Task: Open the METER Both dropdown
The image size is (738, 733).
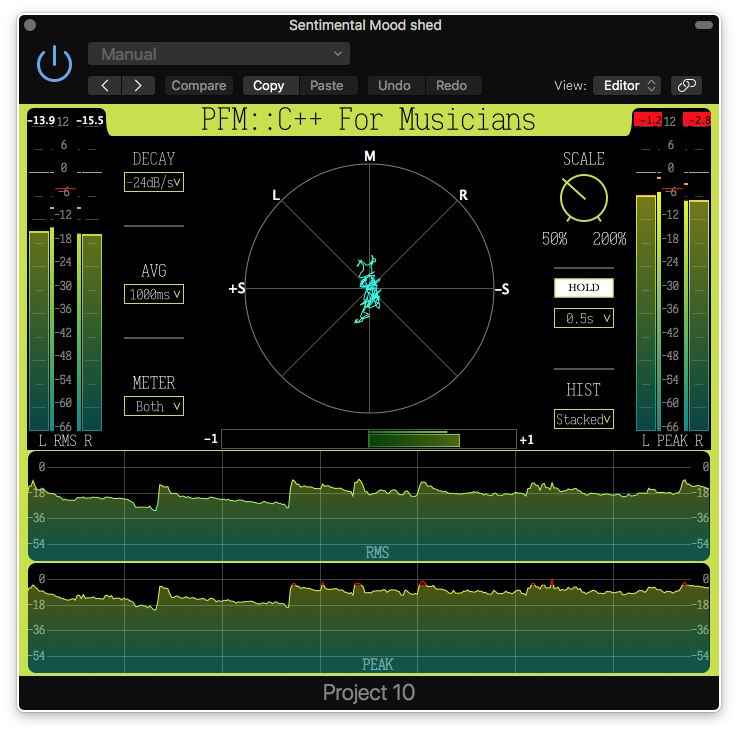Action: (154, 406)
